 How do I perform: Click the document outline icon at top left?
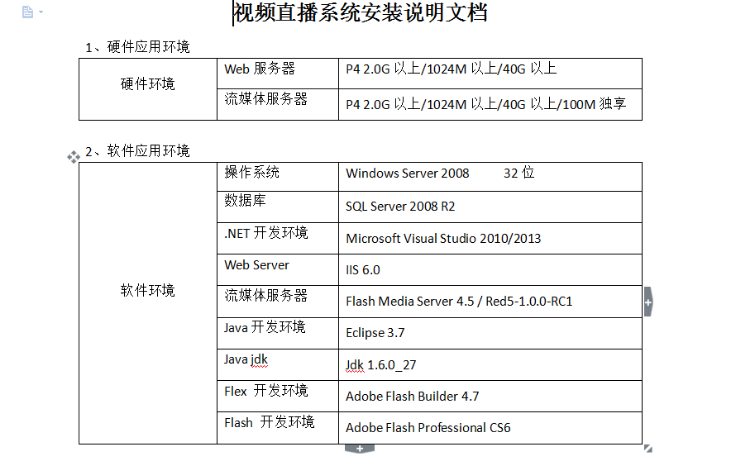coord(27,12)
